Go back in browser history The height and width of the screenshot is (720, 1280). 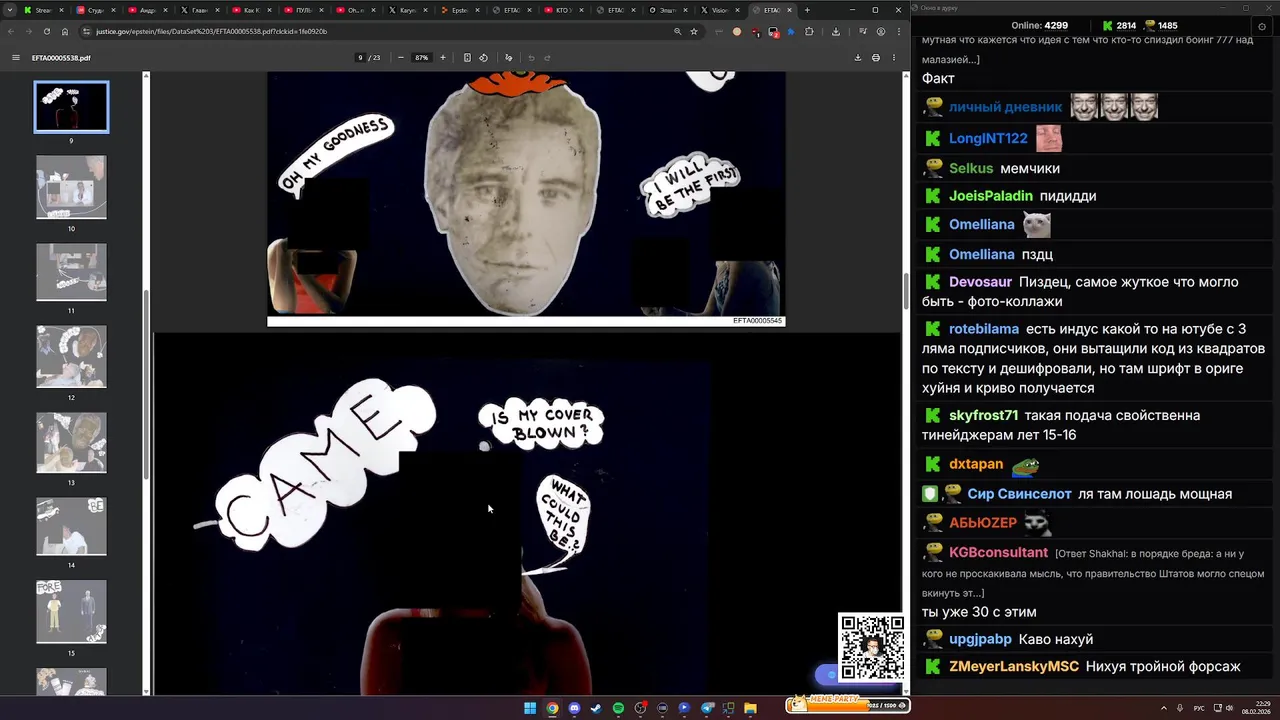pos(11,31)
